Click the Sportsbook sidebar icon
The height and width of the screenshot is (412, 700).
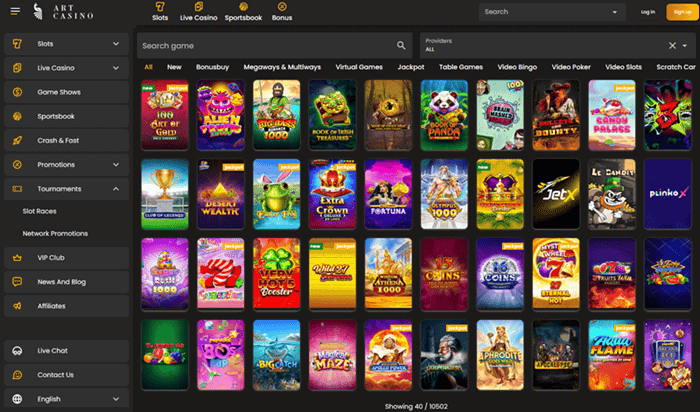[x=17, y=116]
